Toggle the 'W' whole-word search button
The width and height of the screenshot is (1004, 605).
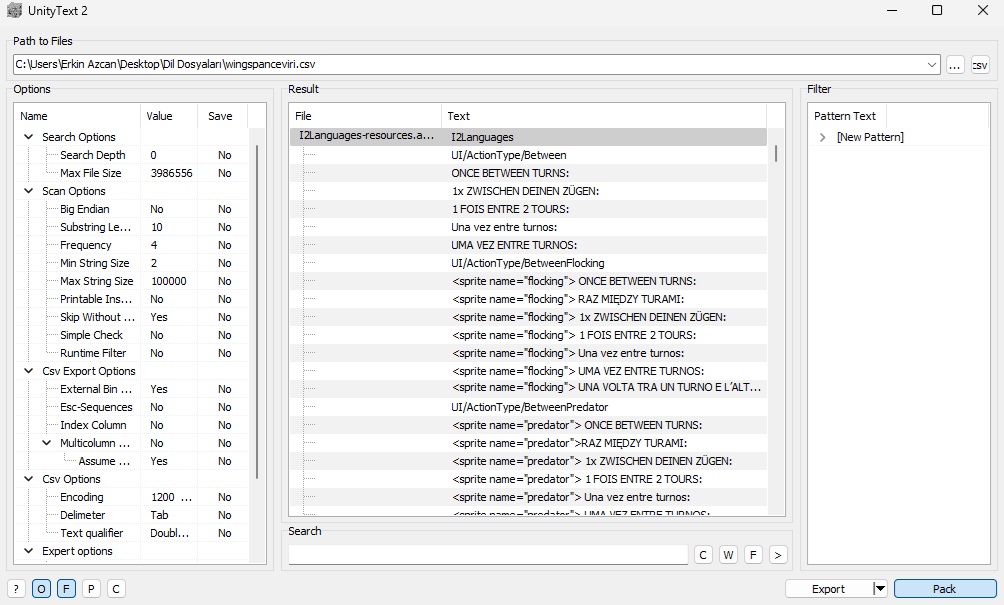728,555
